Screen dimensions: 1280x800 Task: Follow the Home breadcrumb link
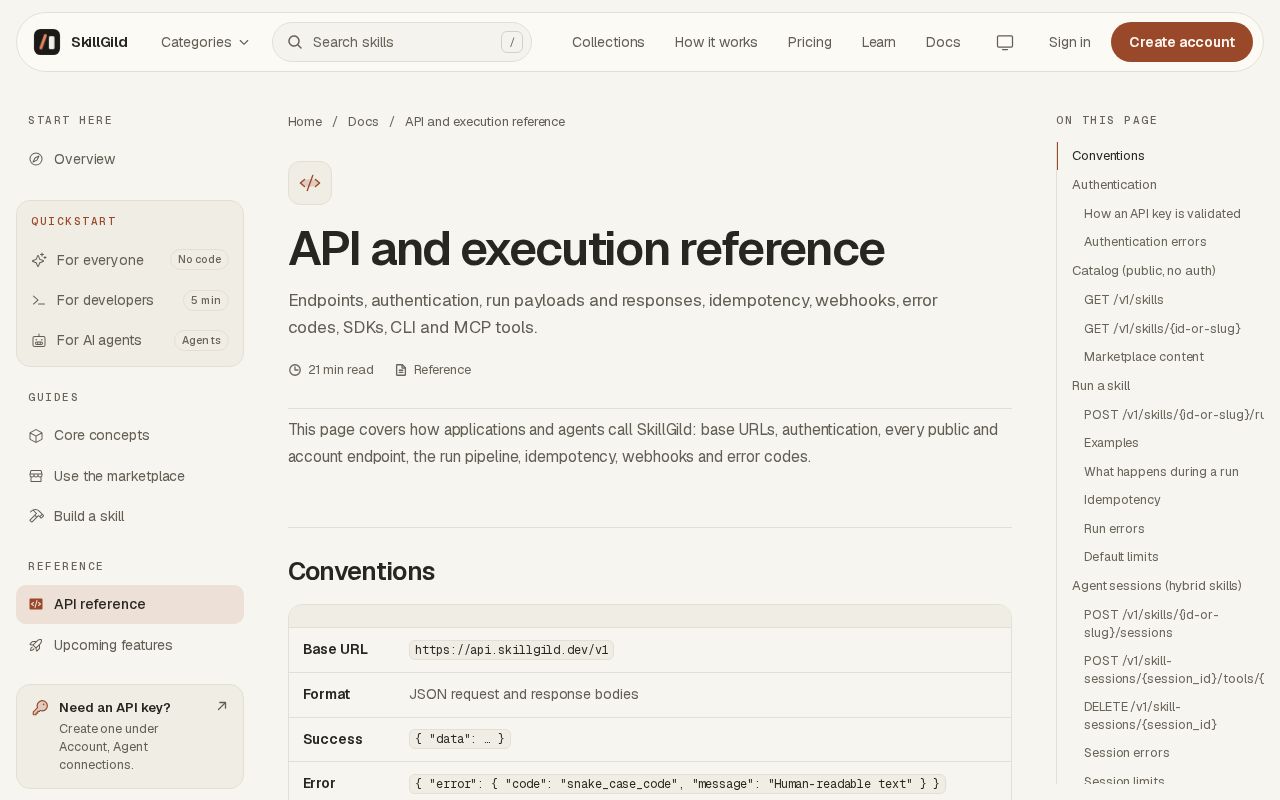(x=305, y=122)
